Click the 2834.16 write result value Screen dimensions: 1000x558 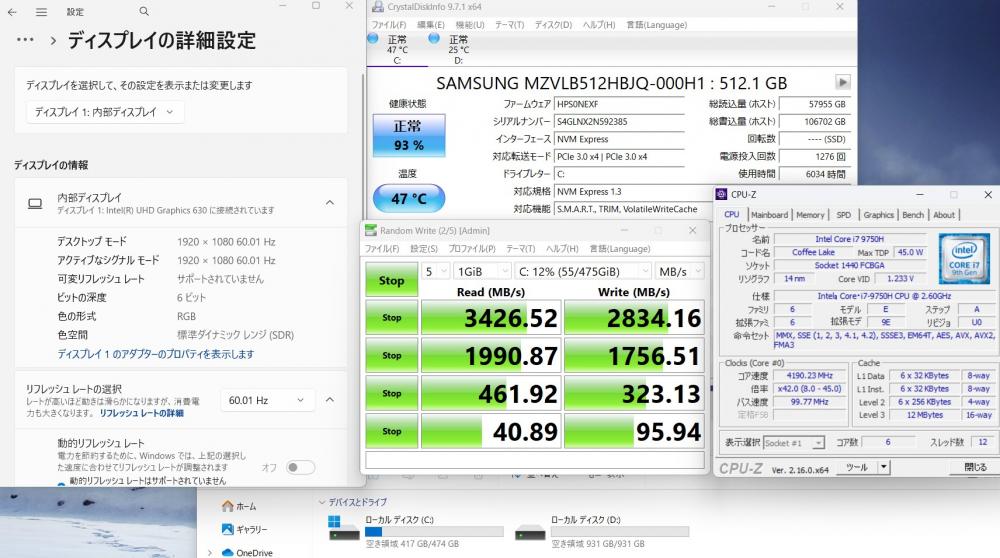634,318
